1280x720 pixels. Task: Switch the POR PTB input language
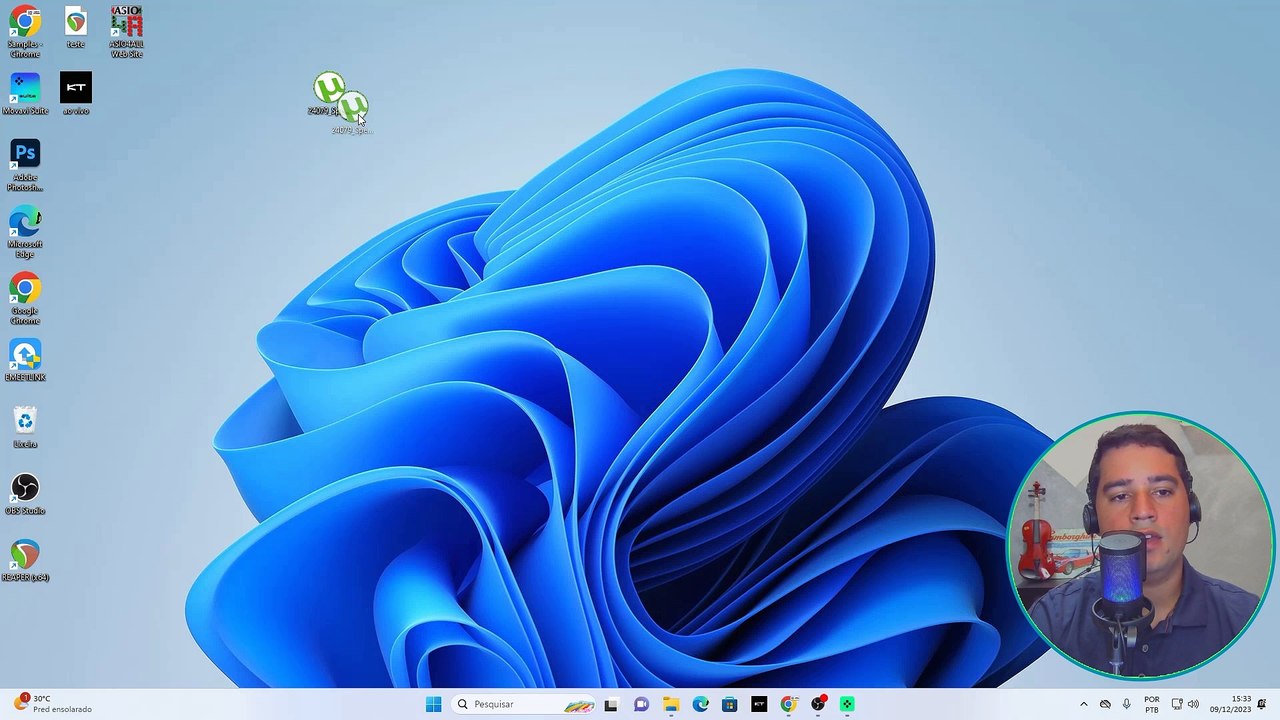[1152, 704]
